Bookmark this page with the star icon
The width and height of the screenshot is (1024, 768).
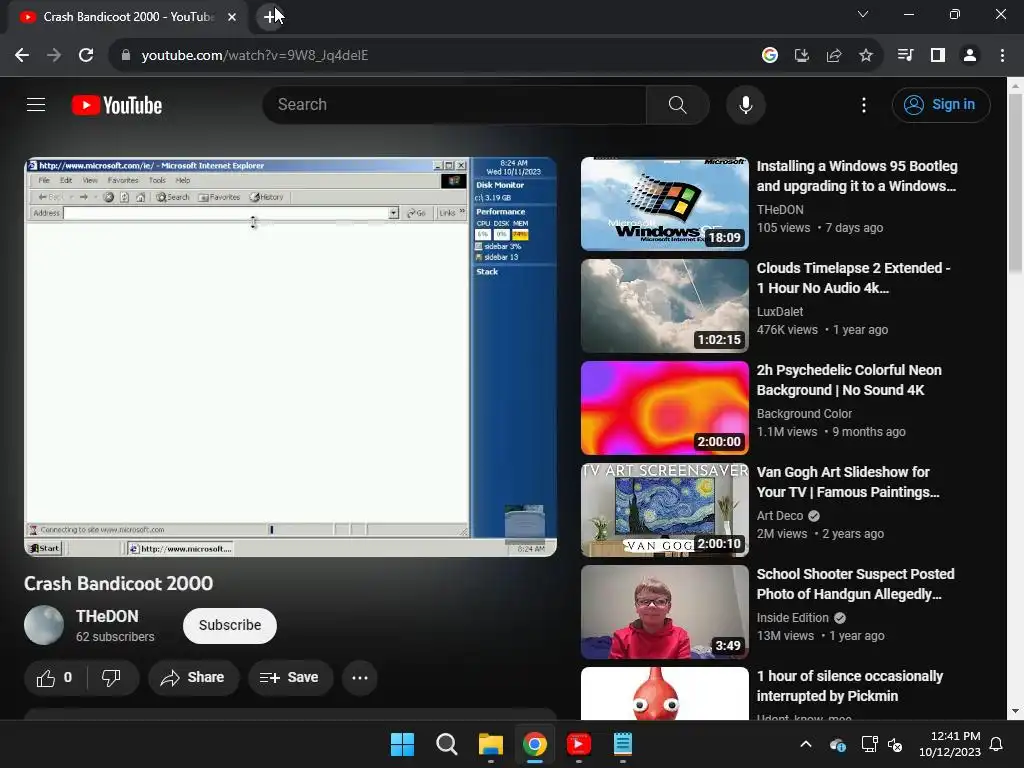(865, 56)
